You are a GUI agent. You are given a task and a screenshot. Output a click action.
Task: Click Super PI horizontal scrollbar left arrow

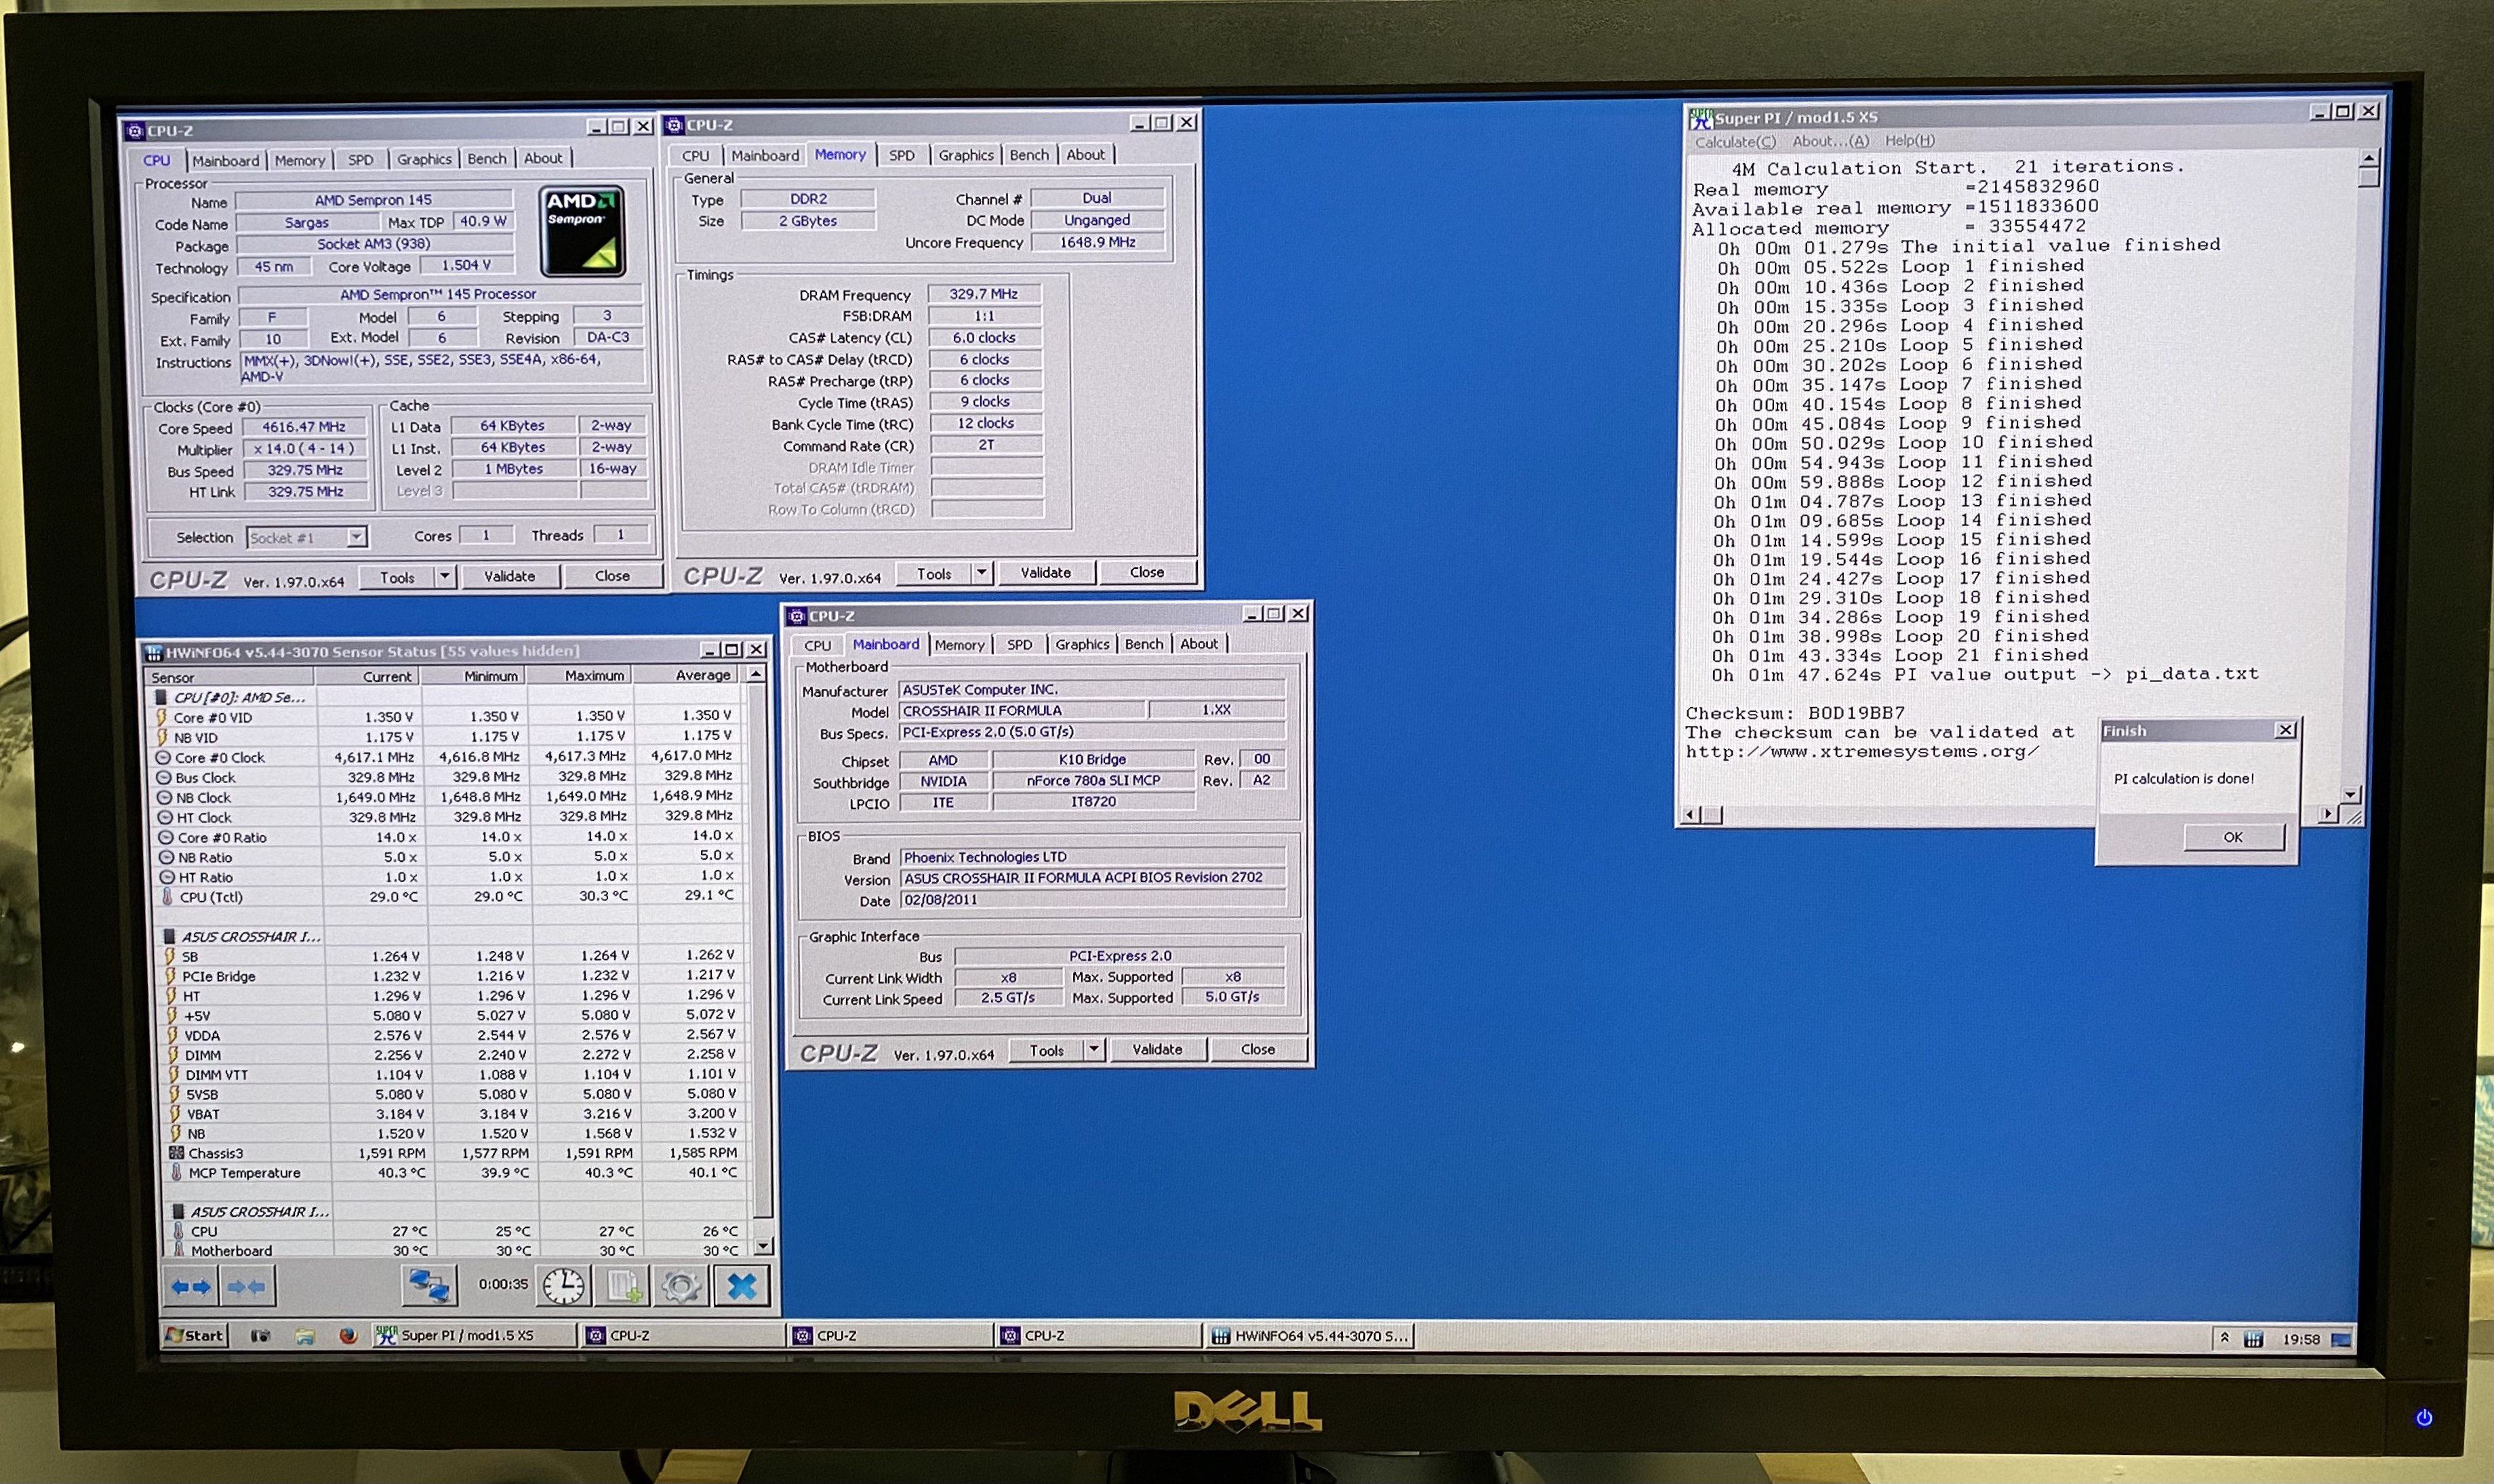1690,815
